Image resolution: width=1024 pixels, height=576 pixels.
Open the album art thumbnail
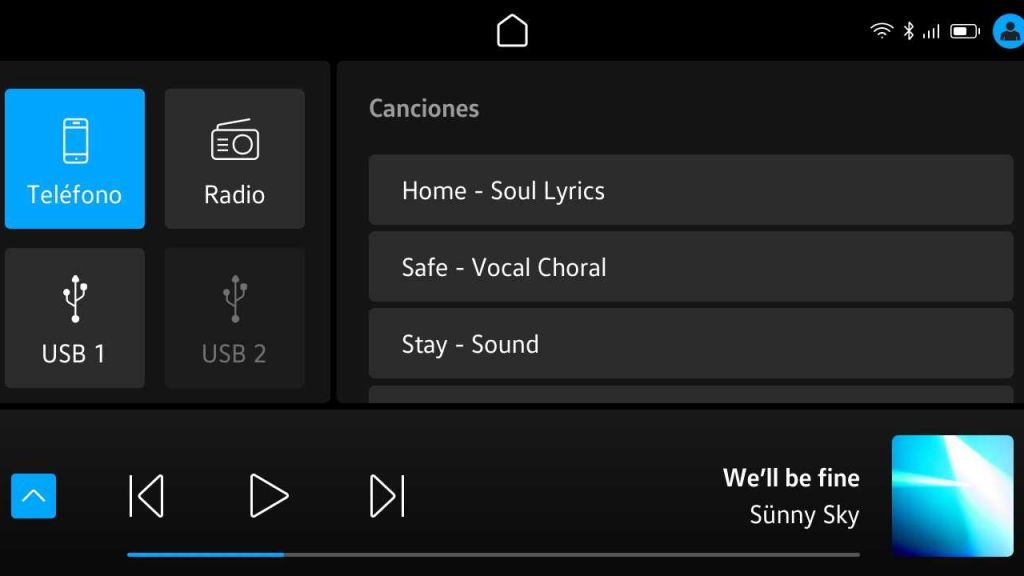click(x=953, y=496)
